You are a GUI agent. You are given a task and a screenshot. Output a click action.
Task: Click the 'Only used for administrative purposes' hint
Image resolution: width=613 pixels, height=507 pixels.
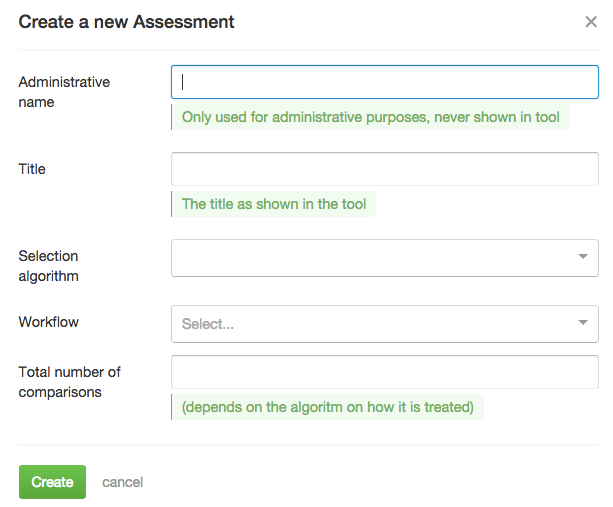point(371,117)
